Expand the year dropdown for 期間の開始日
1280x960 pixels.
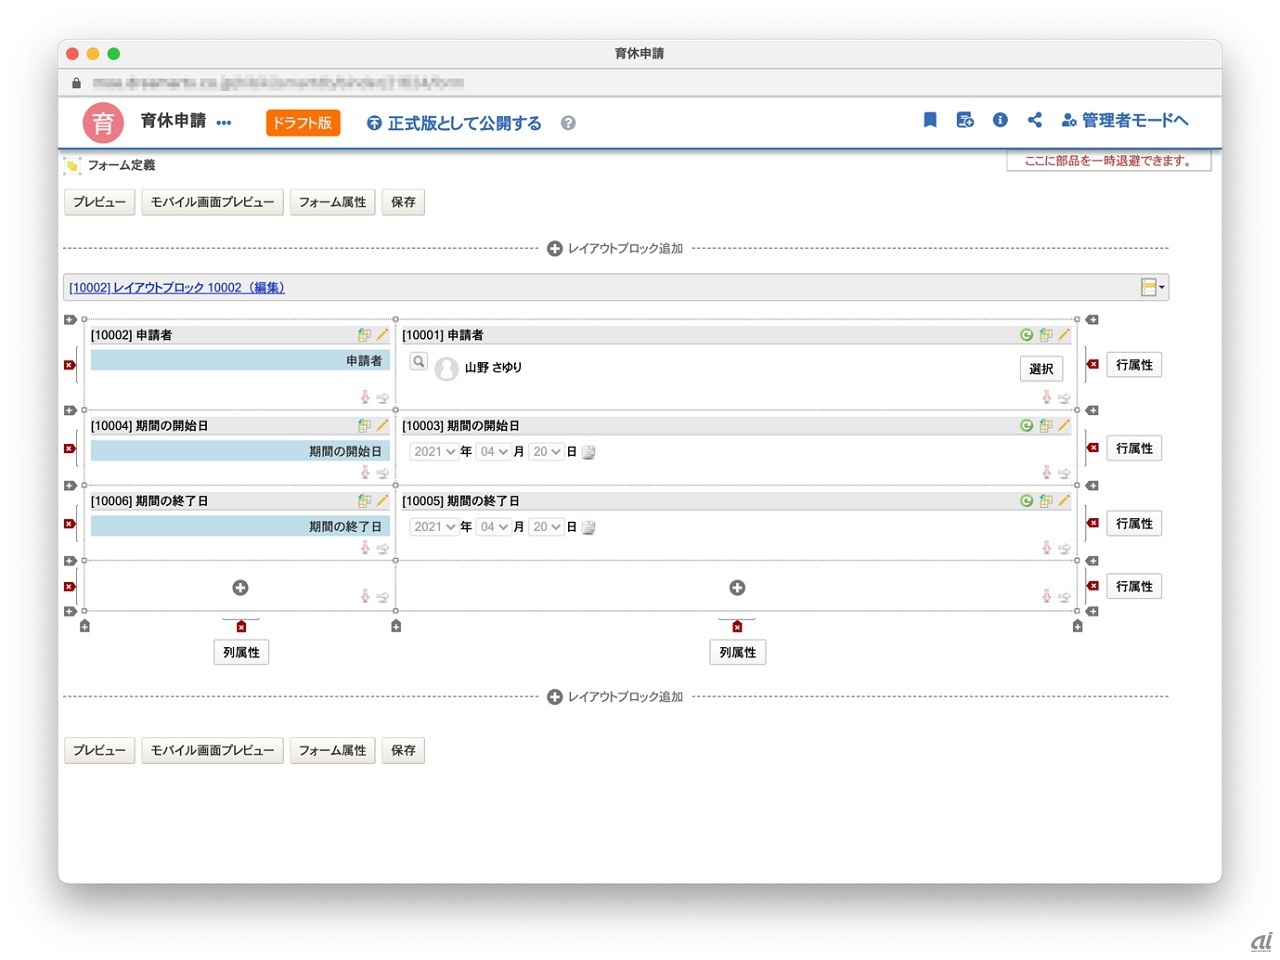tap(435, 452)
